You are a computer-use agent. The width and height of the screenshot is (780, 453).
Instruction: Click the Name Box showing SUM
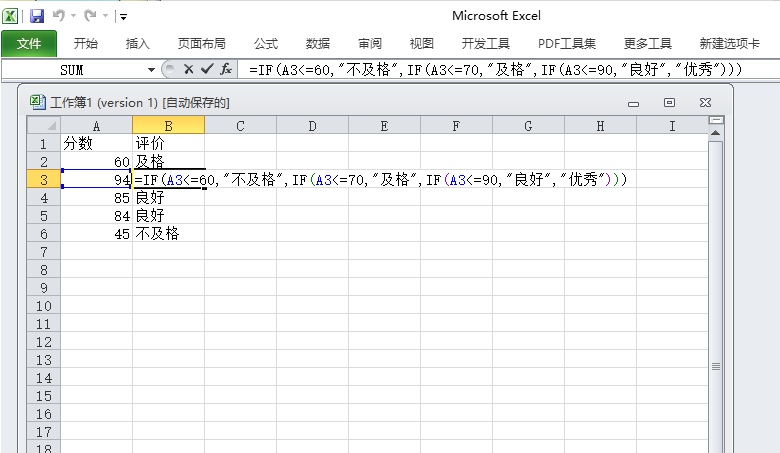pos(72,70)
